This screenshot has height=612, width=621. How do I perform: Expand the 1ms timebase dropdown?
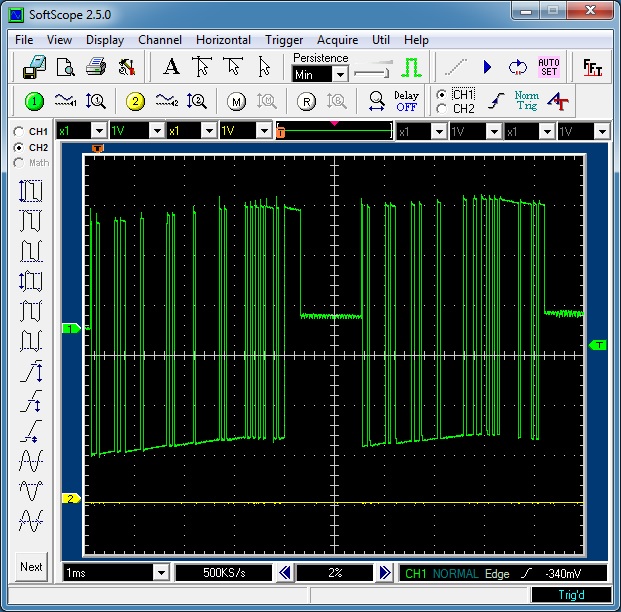pos(160,572)
